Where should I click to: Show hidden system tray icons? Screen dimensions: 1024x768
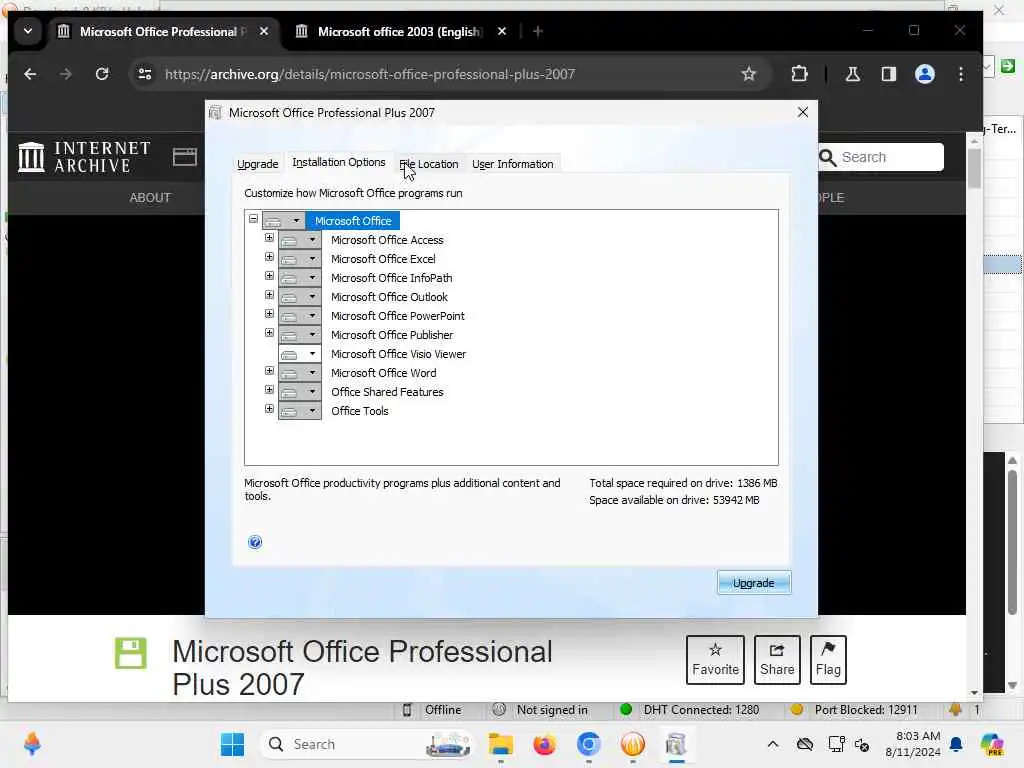coord(773,744)
